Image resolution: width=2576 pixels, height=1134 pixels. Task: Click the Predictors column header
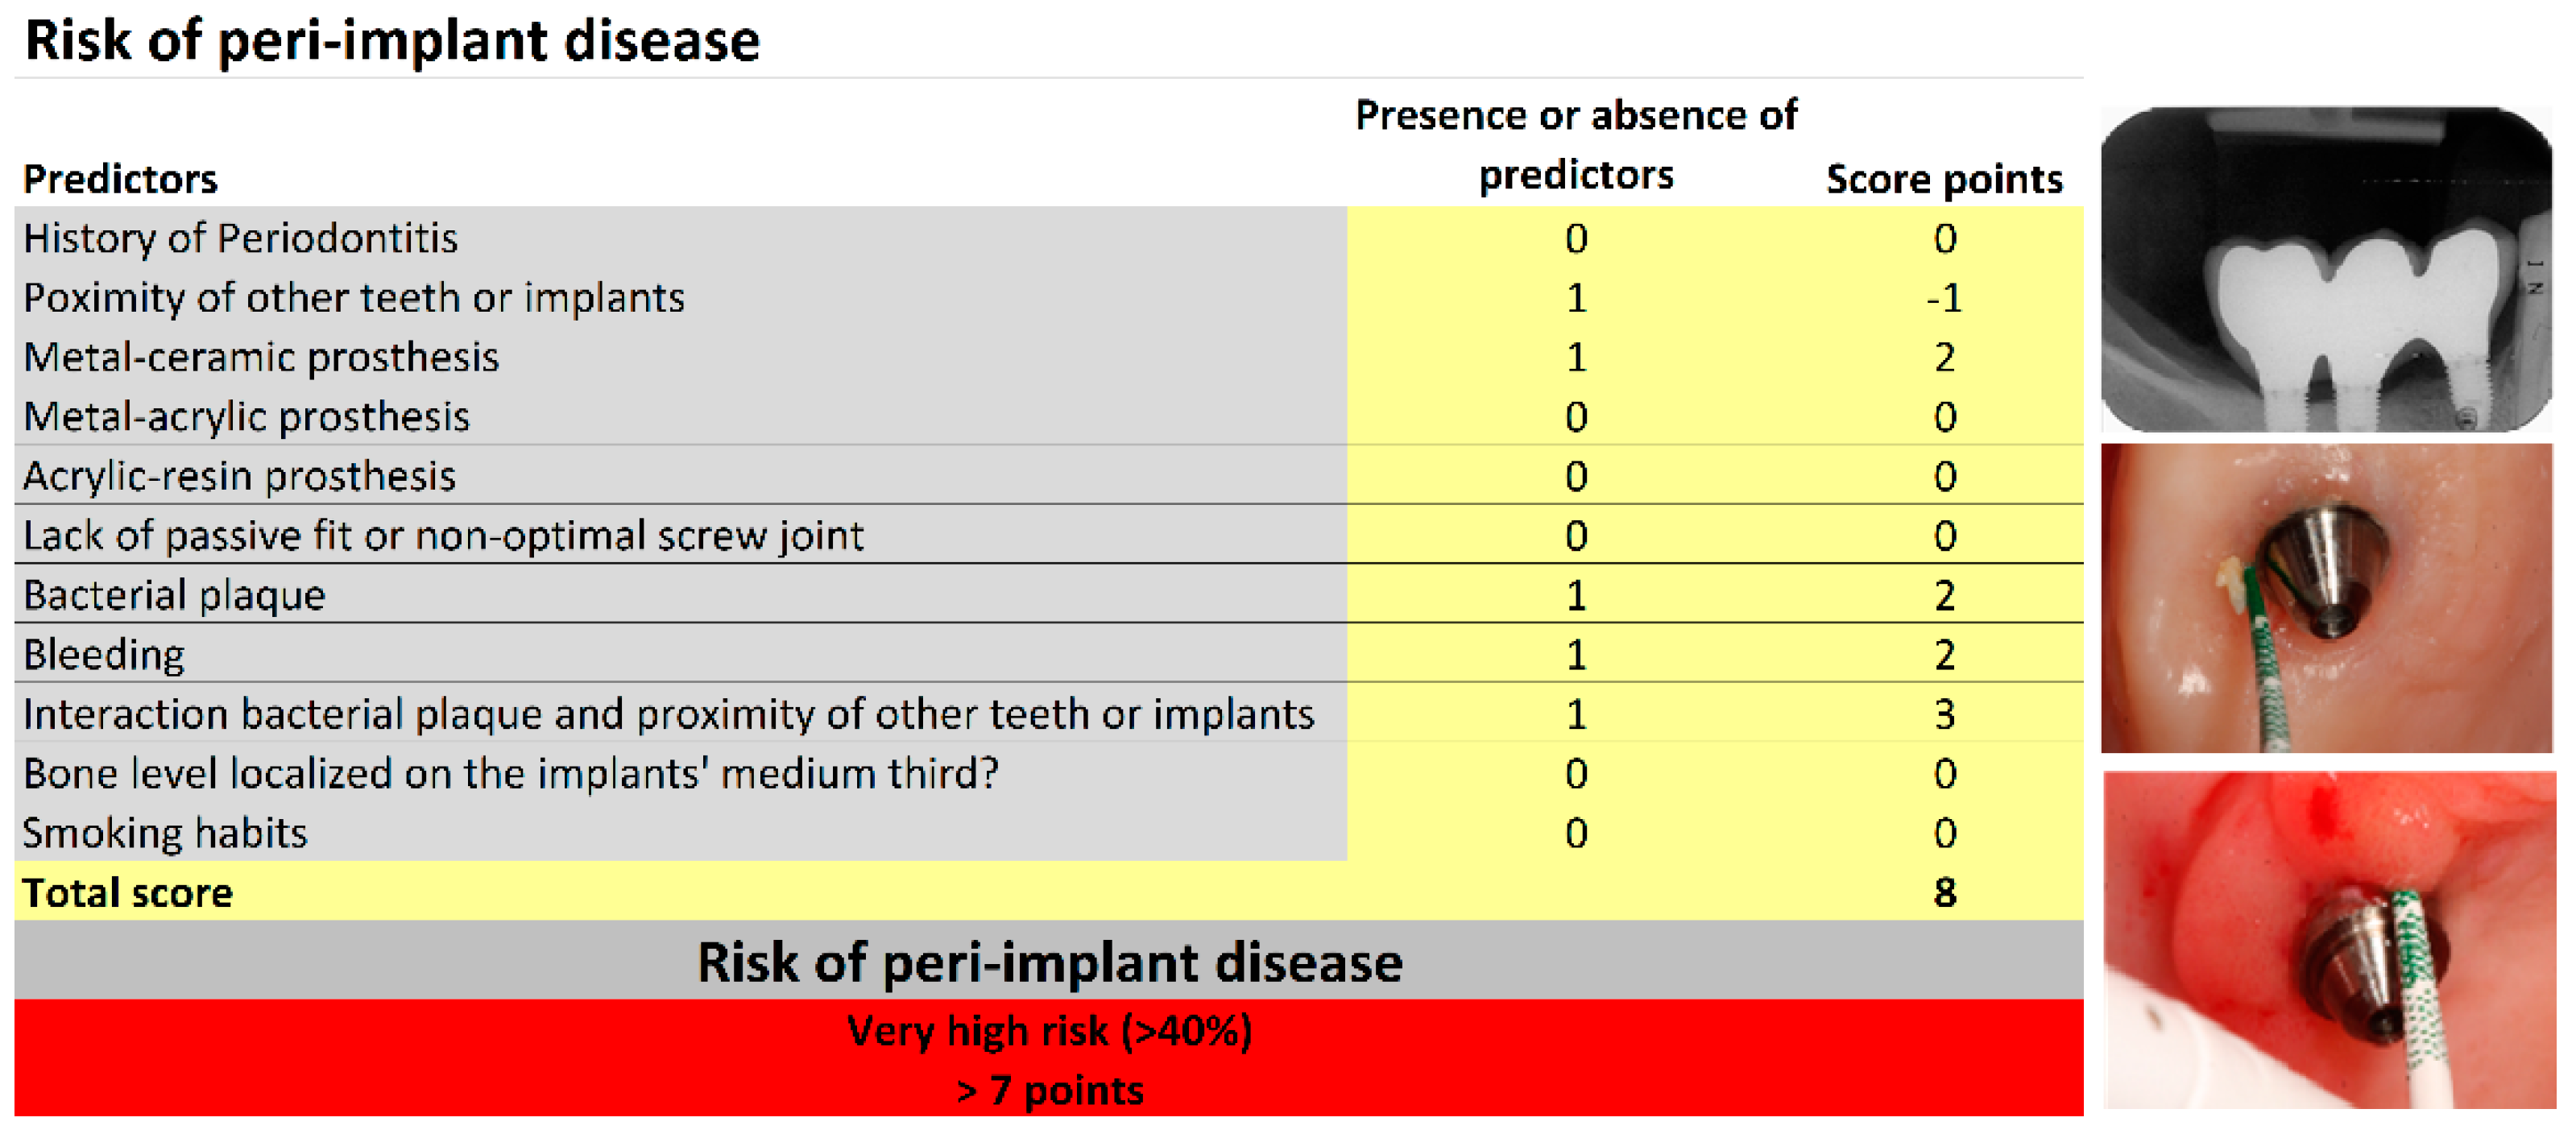click(120, 180)
